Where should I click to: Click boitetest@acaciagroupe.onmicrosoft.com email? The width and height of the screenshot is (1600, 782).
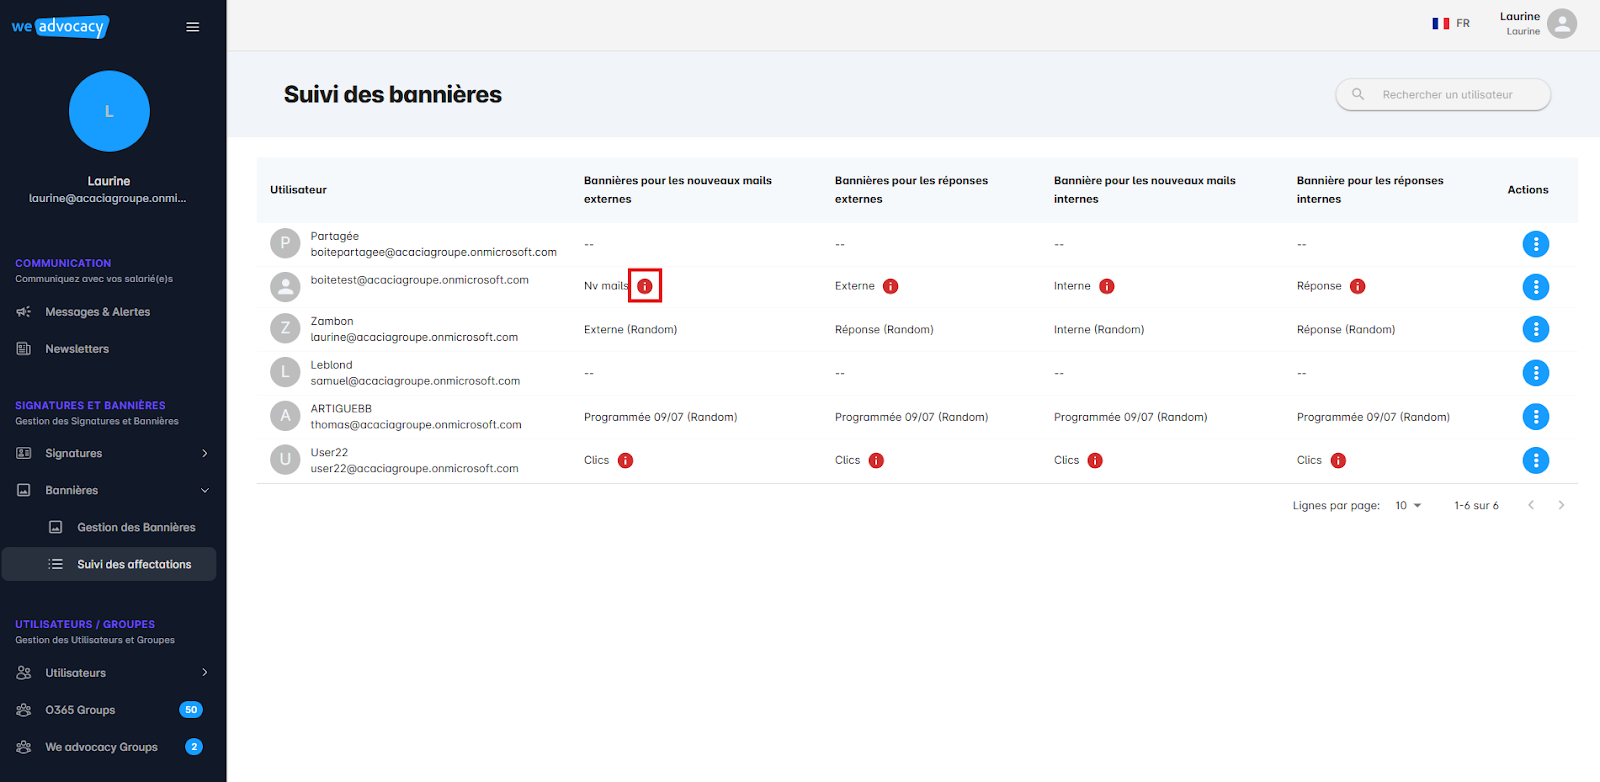(419, 280)
